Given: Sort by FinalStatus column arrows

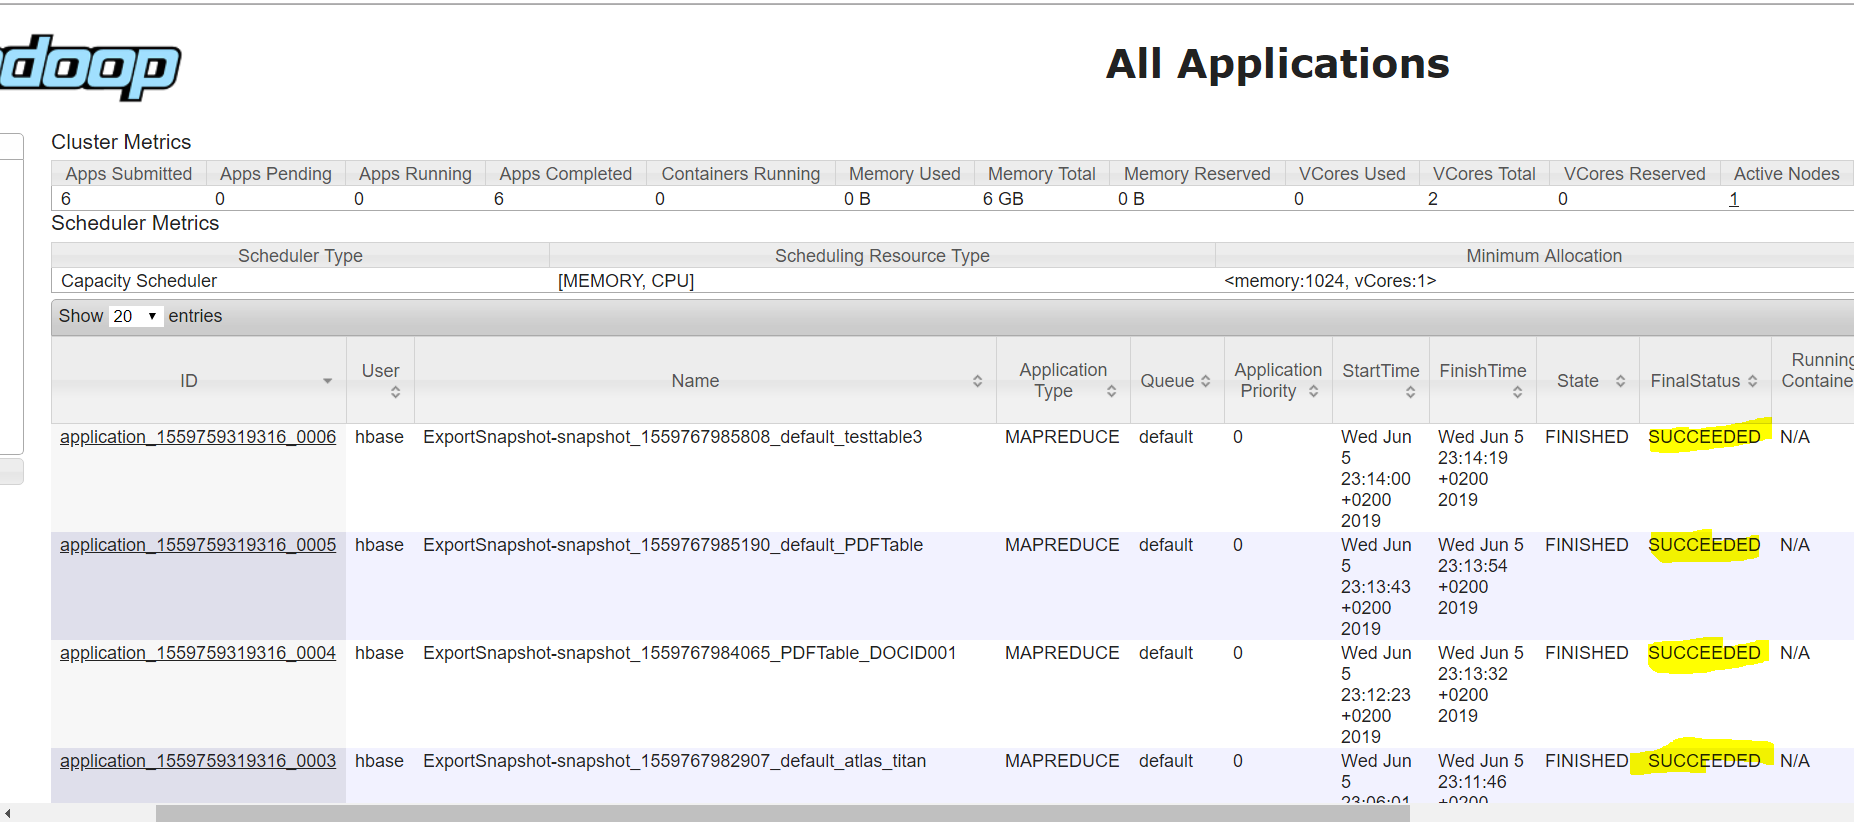Looking at the screenshot, I should click(x=1752, y=381).
